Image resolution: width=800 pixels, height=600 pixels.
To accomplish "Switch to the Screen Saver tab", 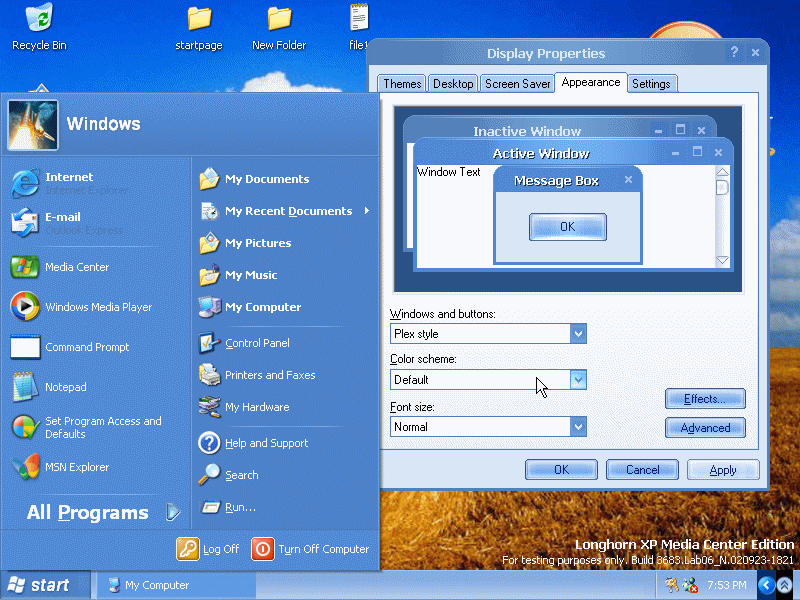I will coord(517,84).
